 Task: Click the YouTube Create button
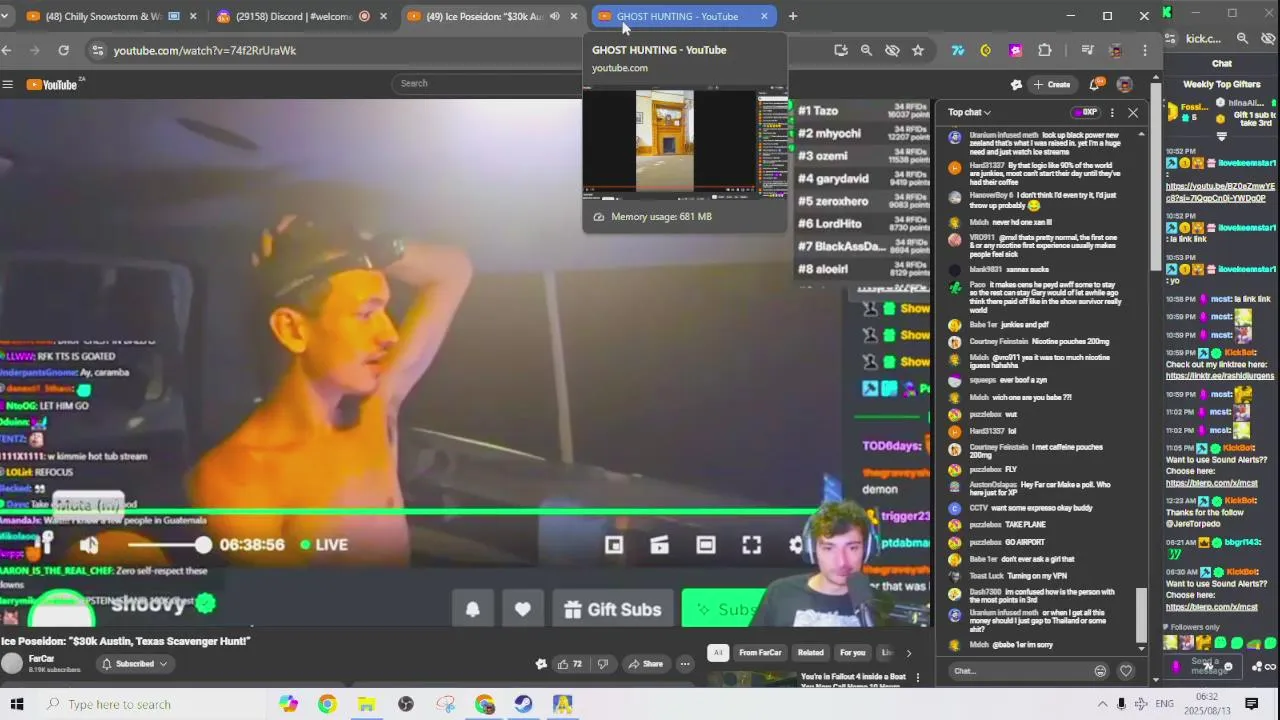[x=1052, y=84]
